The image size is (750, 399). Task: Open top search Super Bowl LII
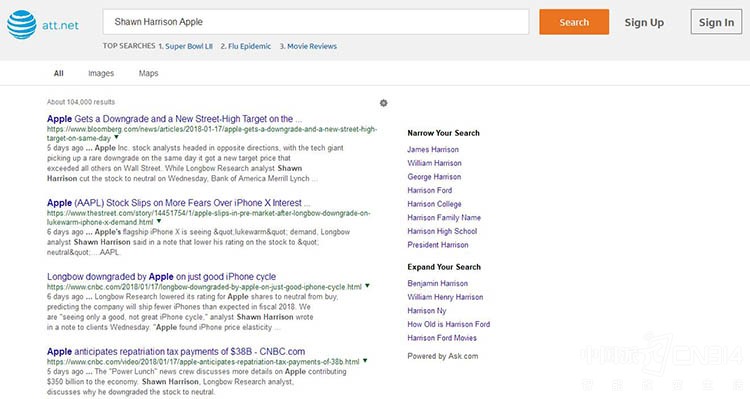pyautogui.click(x=189, y=46)
